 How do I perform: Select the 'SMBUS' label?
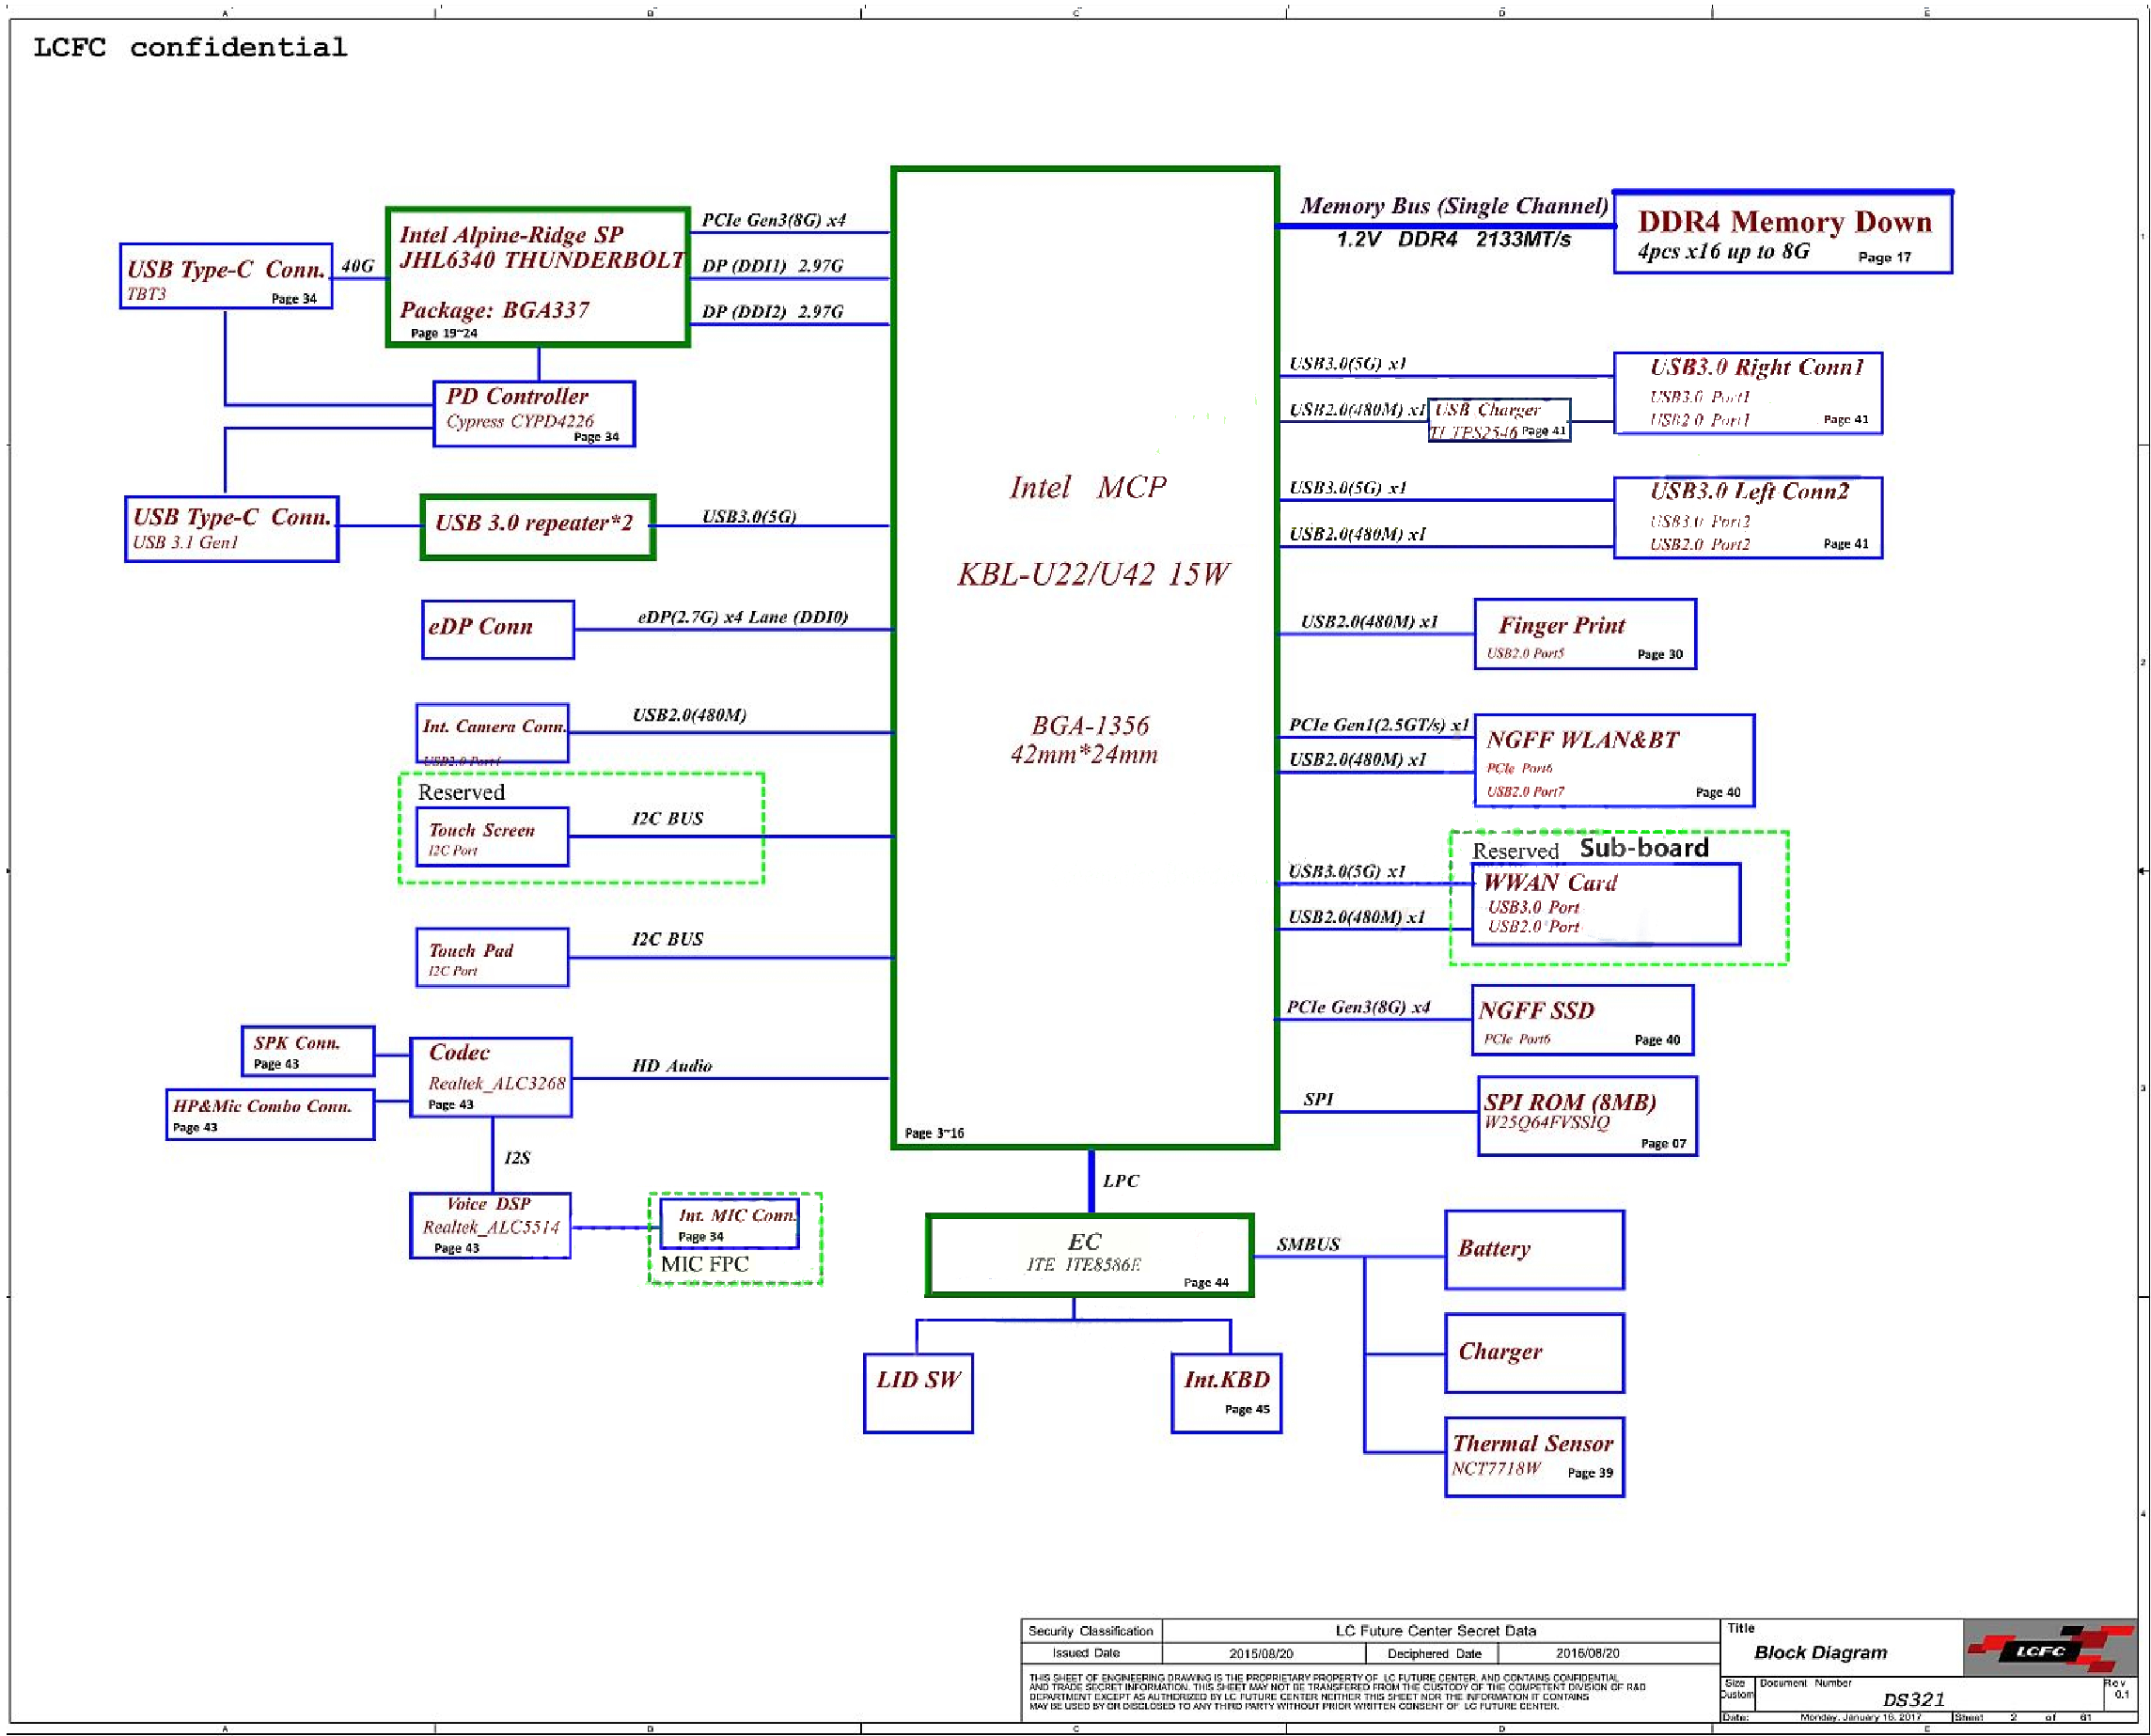coord(1307,1244)
